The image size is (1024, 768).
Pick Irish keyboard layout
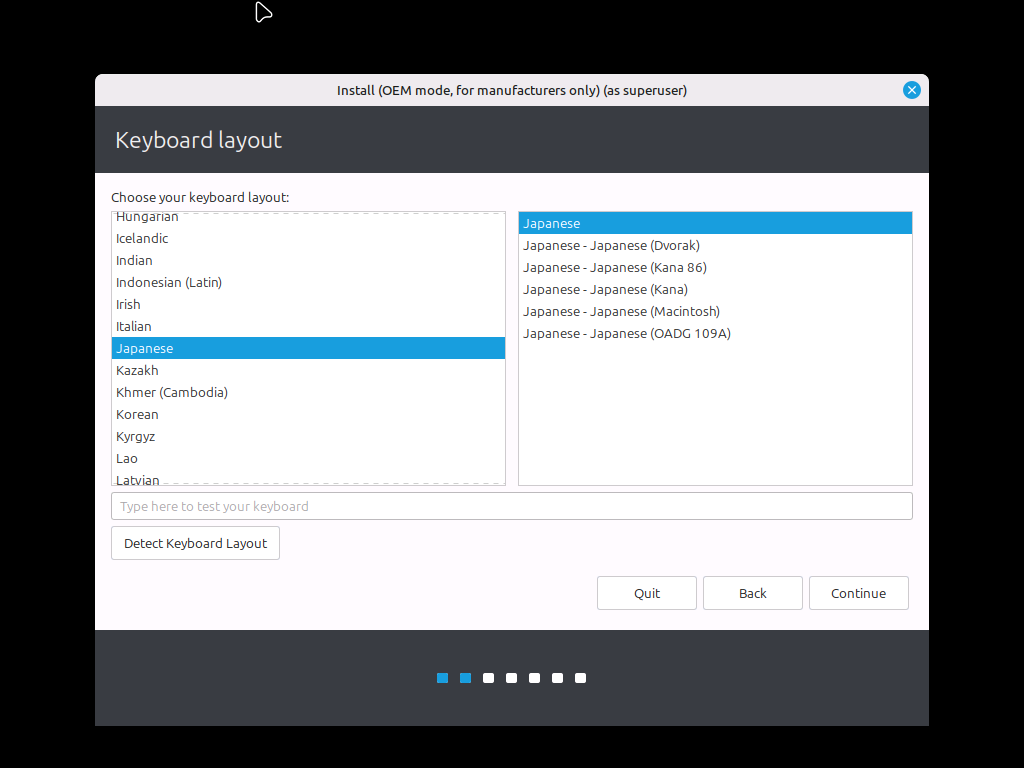point(128,304)
